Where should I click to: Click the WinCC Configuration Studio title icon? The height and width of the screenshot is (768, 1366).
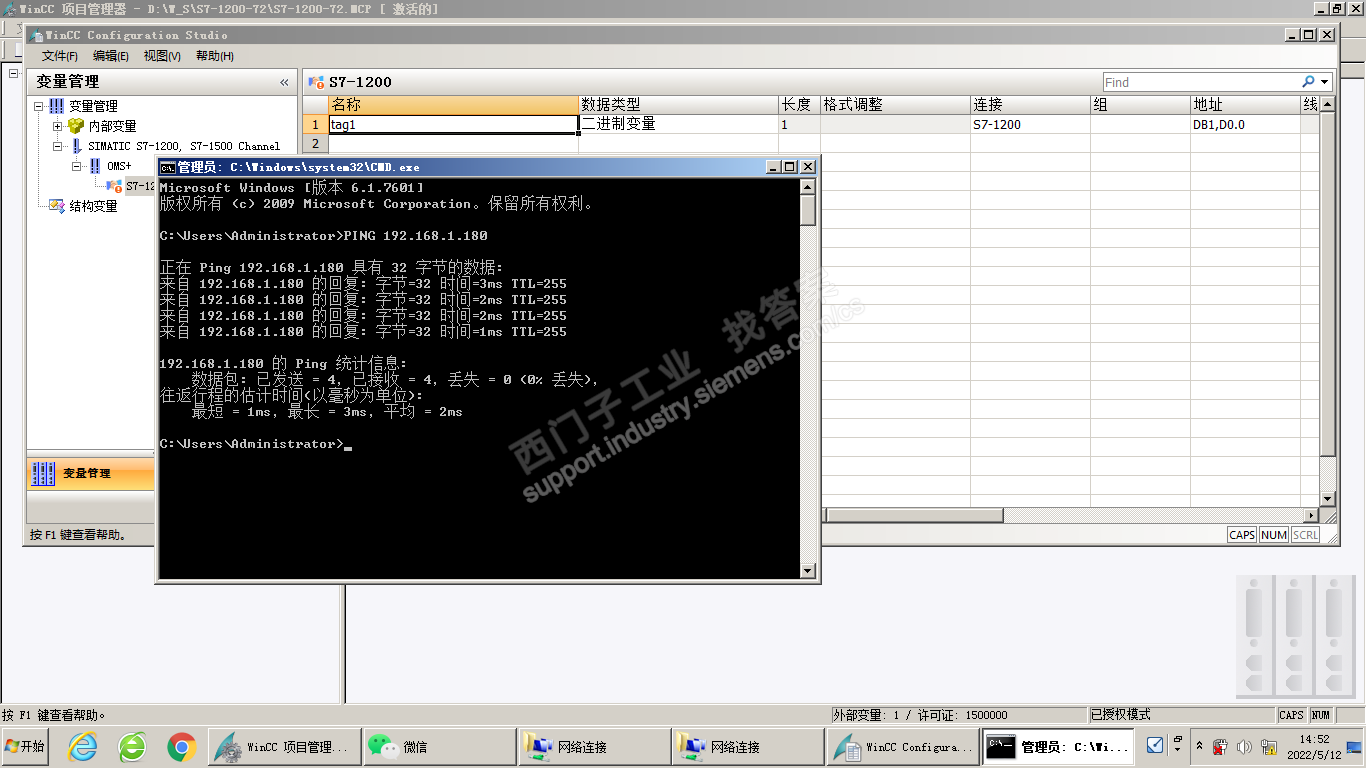tap(36, 35)
